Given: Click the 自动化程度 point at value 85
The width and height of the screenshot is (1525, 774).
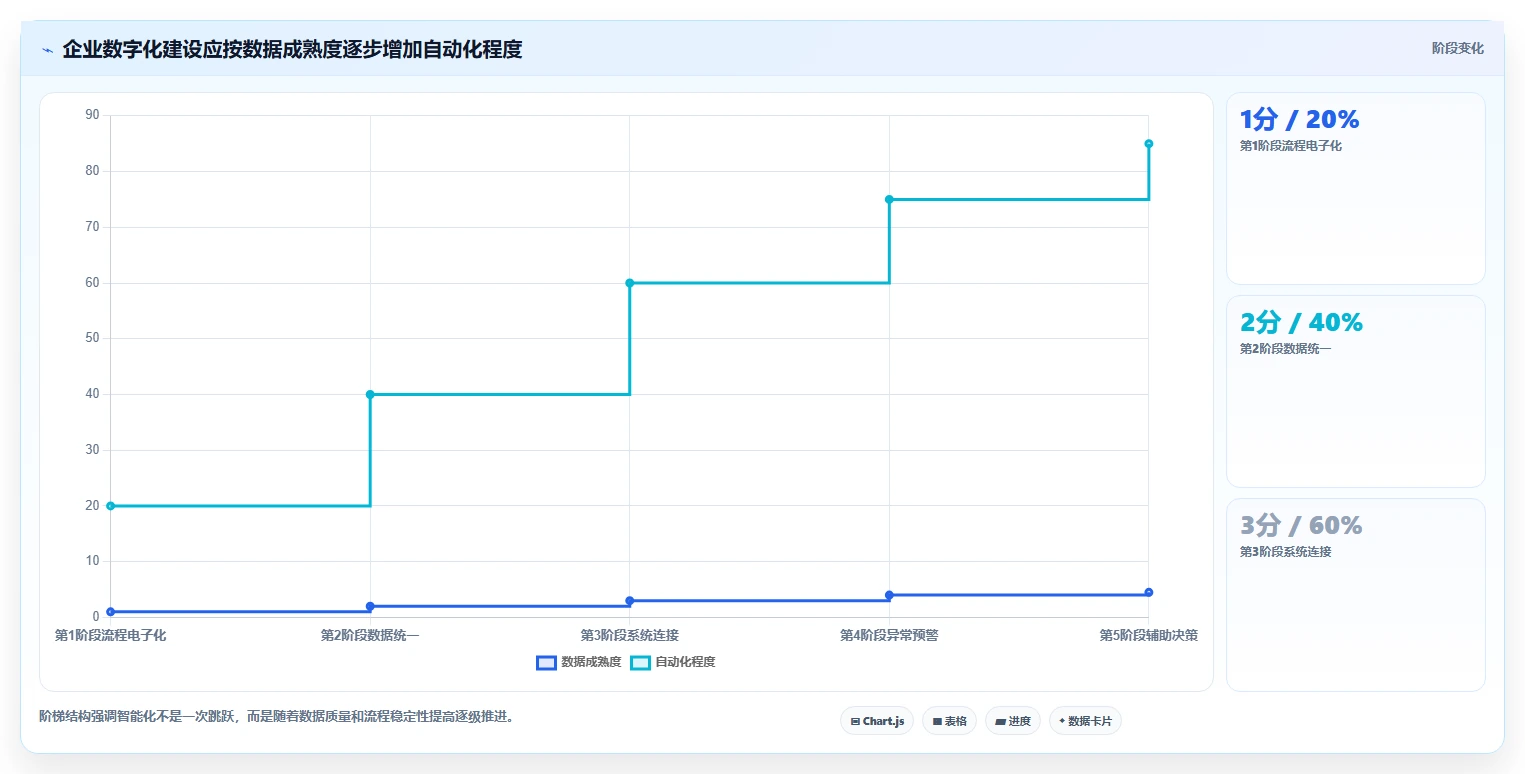Looking at the screenshot, I should click(x=1149, y=144).
